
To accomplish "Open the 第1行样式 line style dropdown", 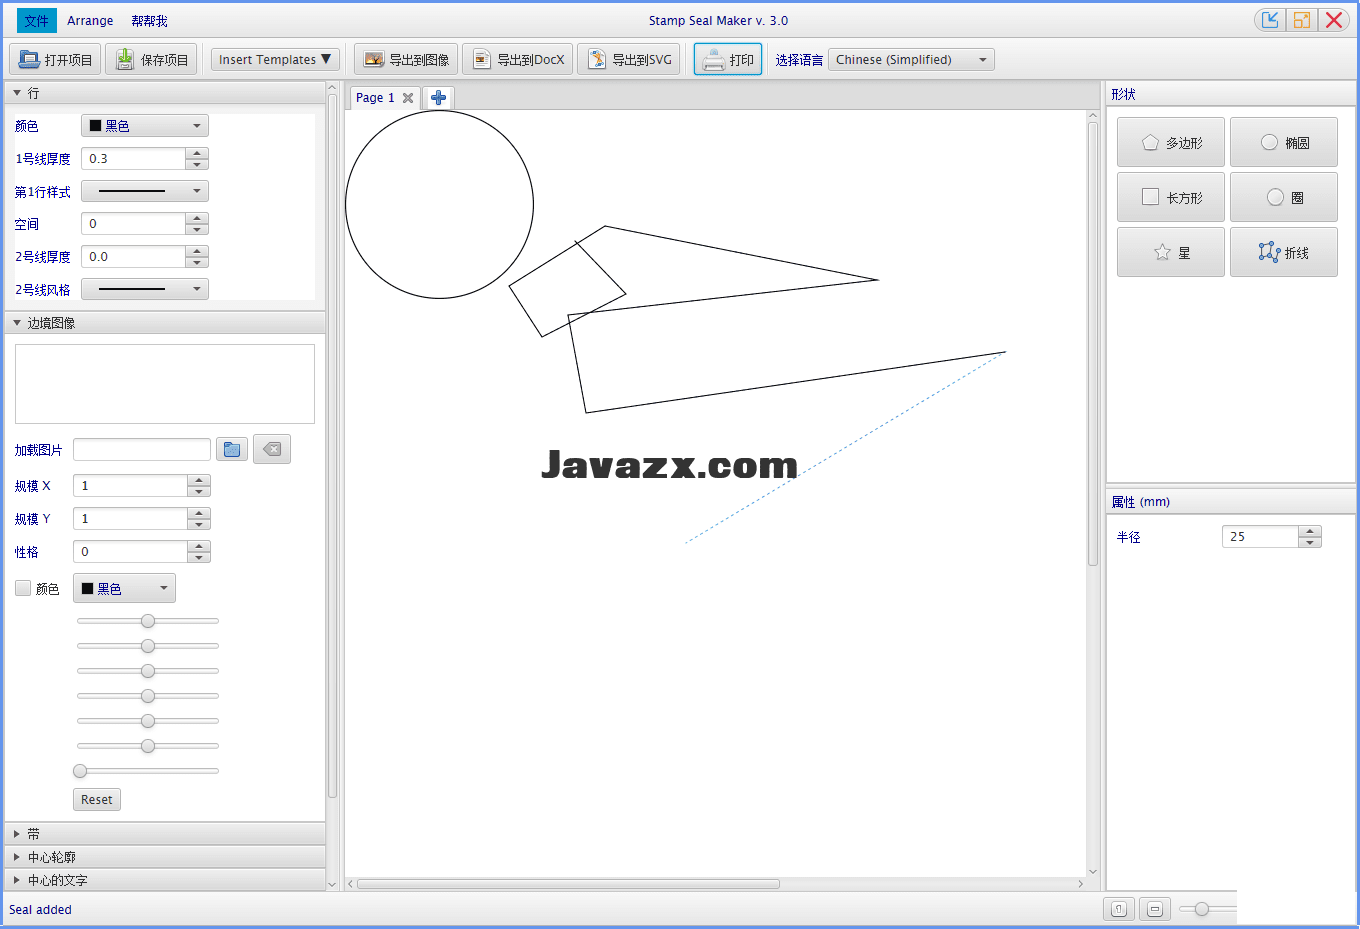I will tap(145, 191).
